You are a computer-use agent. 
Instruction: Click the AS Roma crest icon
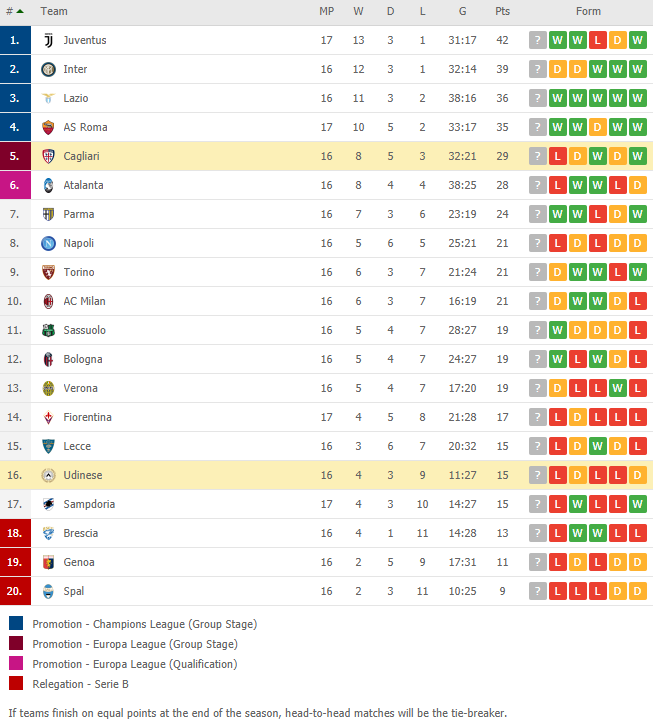click(48, 128)
